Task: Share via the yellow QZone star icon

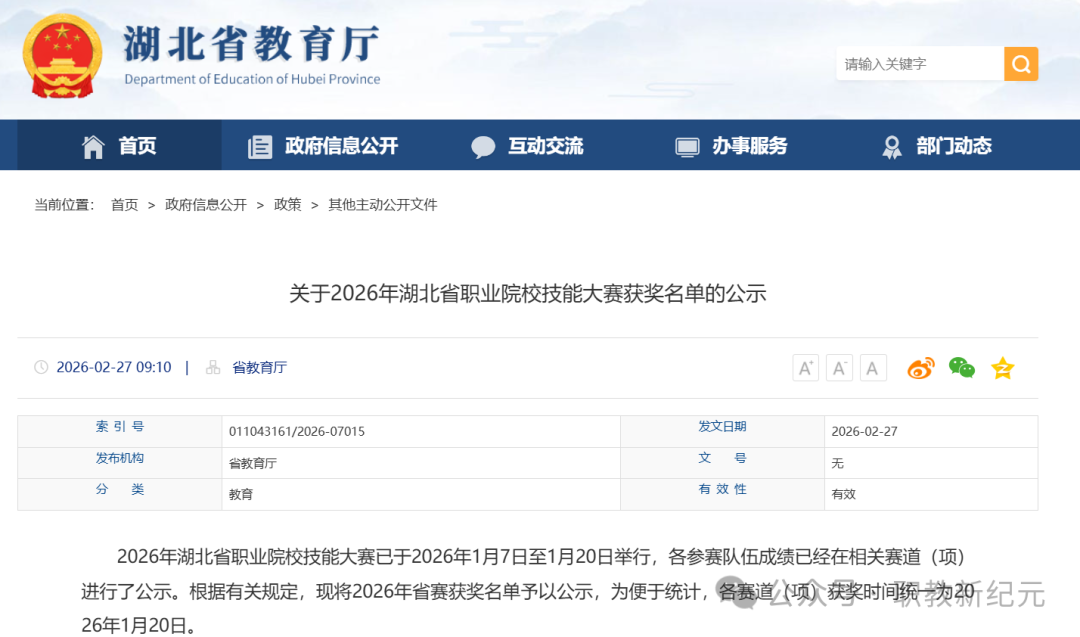Action: coord(1003,368)
